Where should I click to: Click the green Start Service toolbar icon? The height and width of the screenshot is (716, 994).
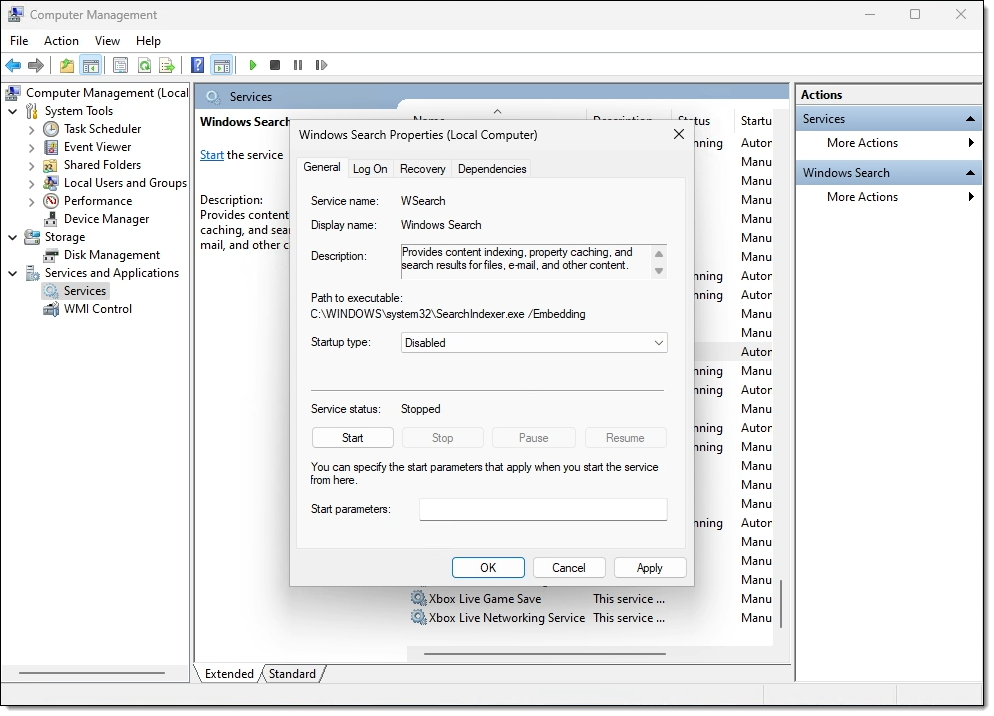click(x=253, y=65)
